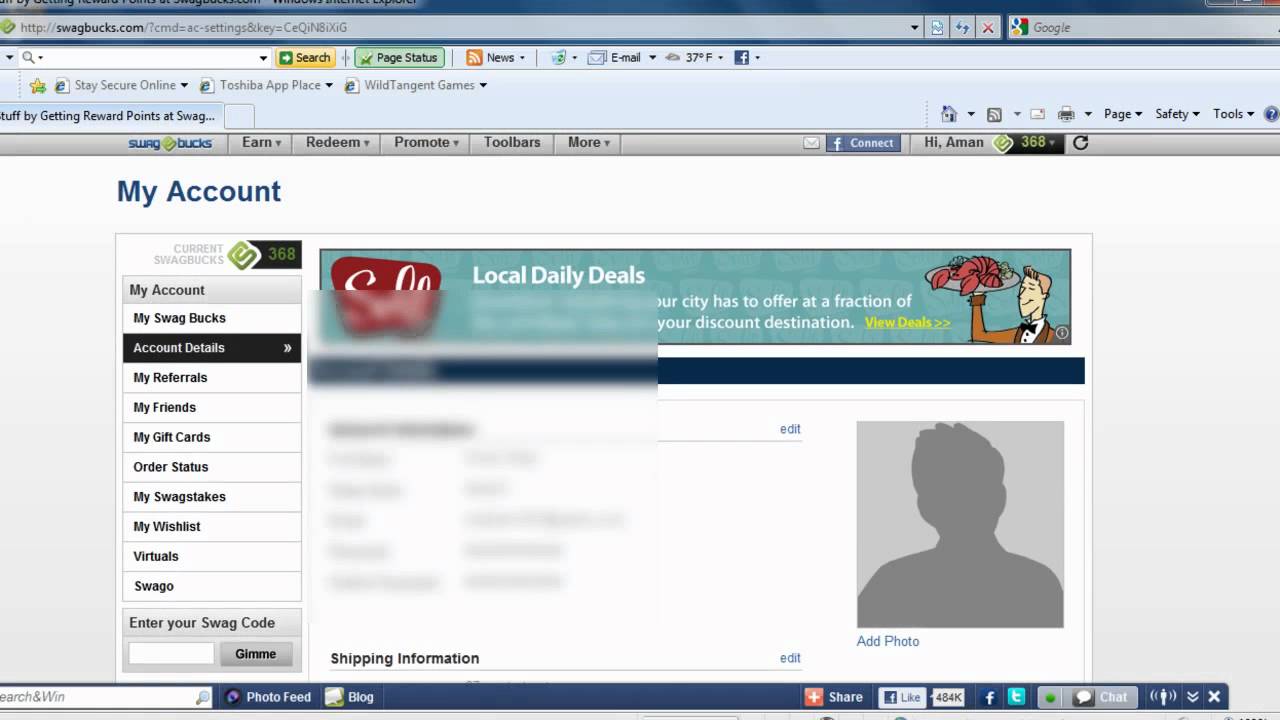Open My Gift Cards in sidebar
The image size is (1280, 720).
pyautogui.click(x=212, y=437)
